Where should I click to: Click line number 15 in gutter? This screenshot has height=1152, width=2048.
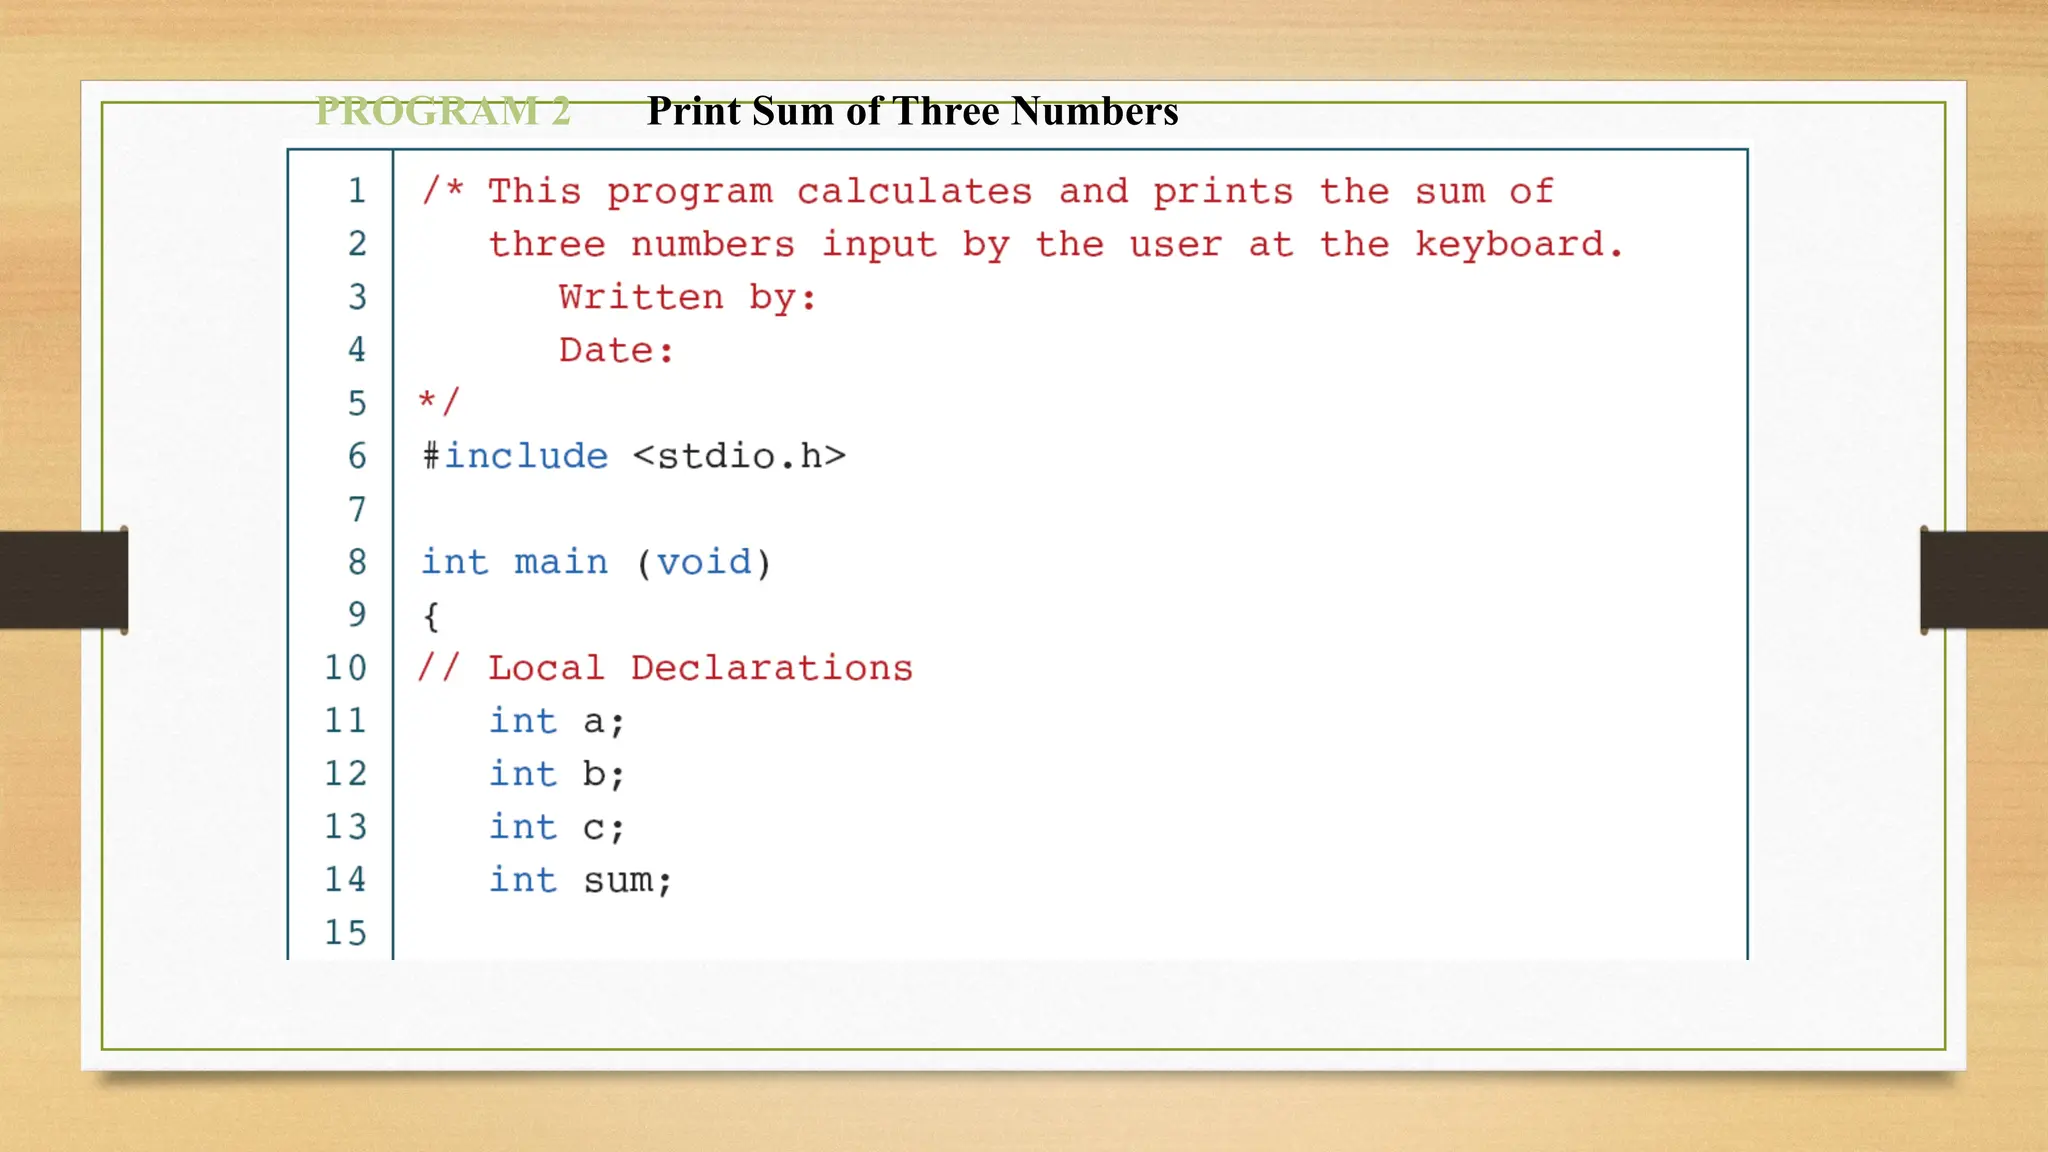click(x=346, y=932)
